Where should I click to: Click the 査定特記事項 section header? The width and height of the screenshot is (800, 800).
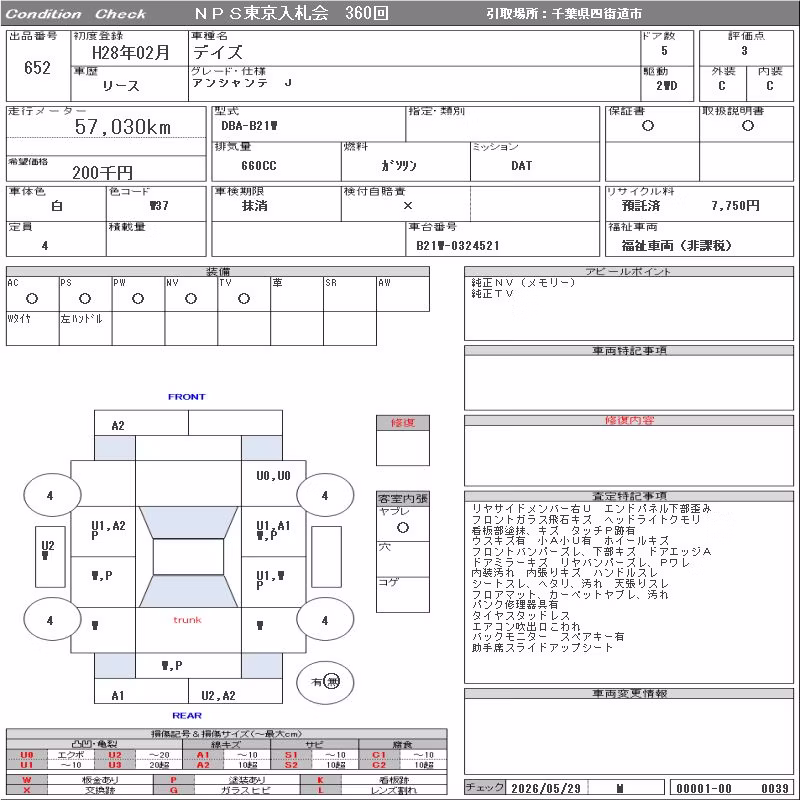pyautogui.click(x=629, y=495)
